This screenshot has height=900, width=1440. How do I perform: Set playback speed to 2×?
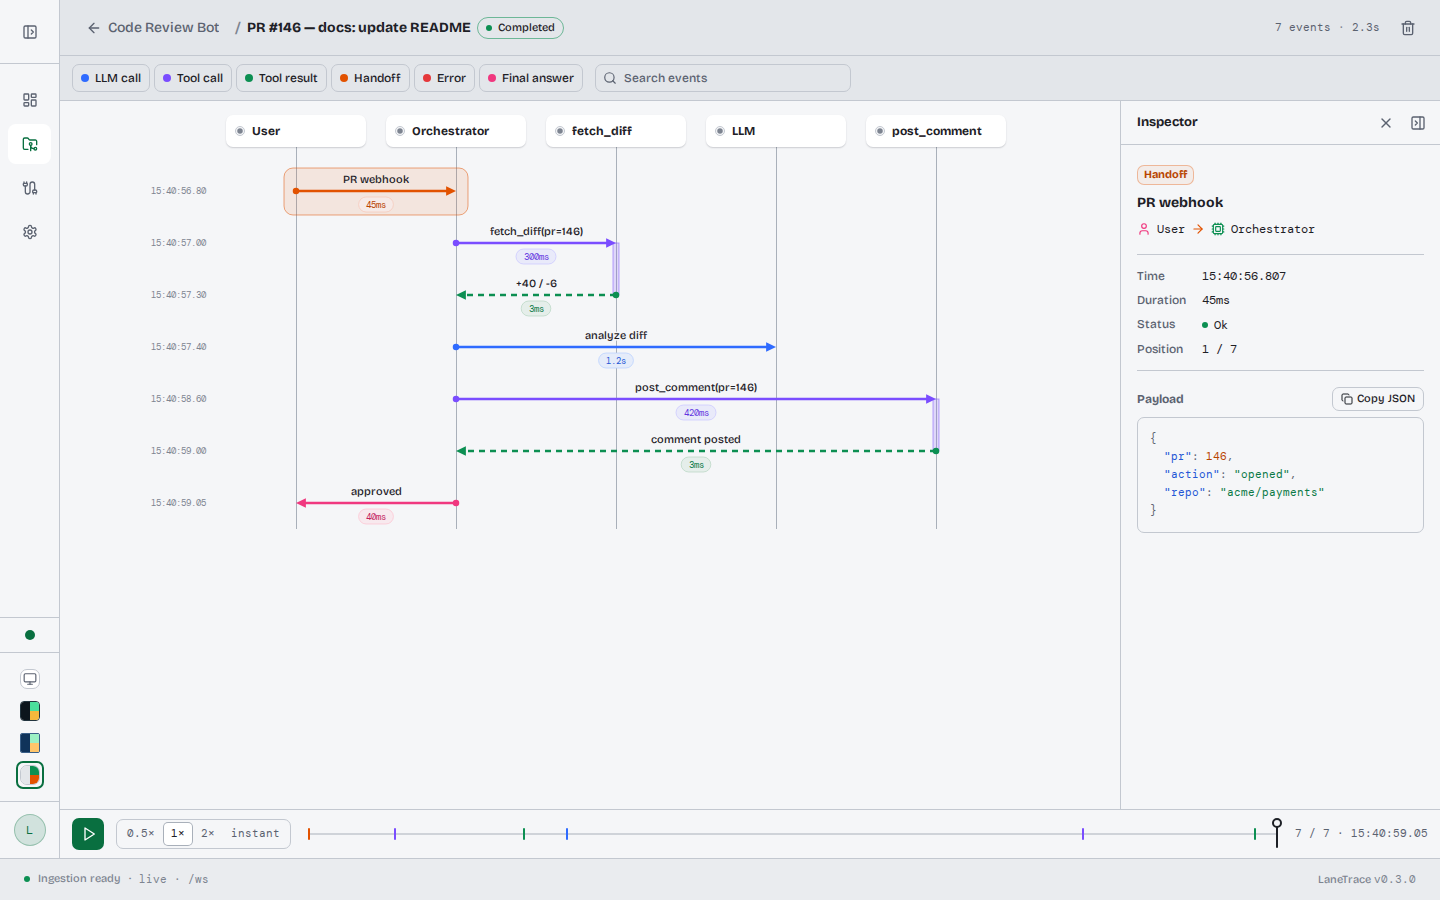[208, 834]
